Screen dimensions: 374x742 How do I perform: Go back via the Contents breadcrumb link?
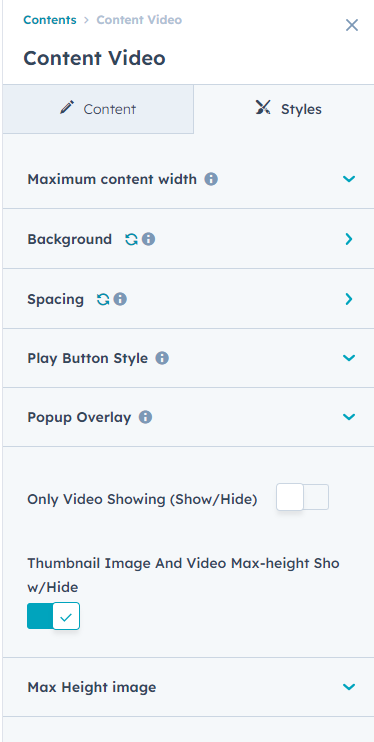point(50,20)
